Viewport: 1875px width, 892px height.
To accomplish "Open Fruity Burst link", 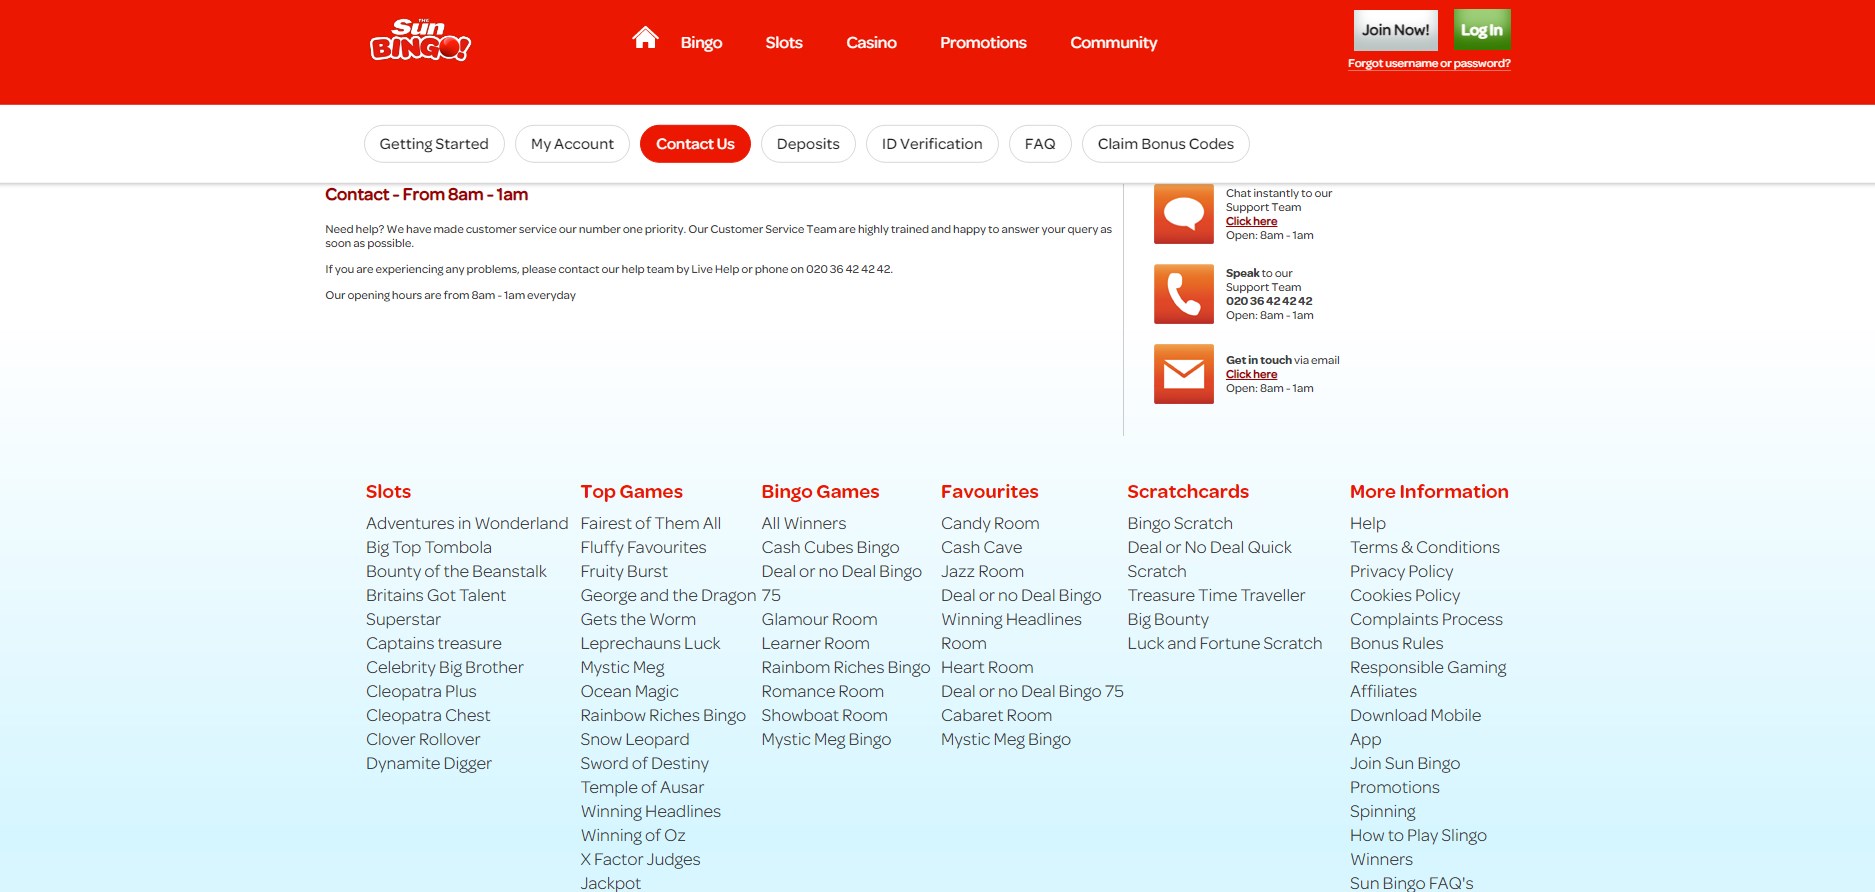I will tap(624, 571).
